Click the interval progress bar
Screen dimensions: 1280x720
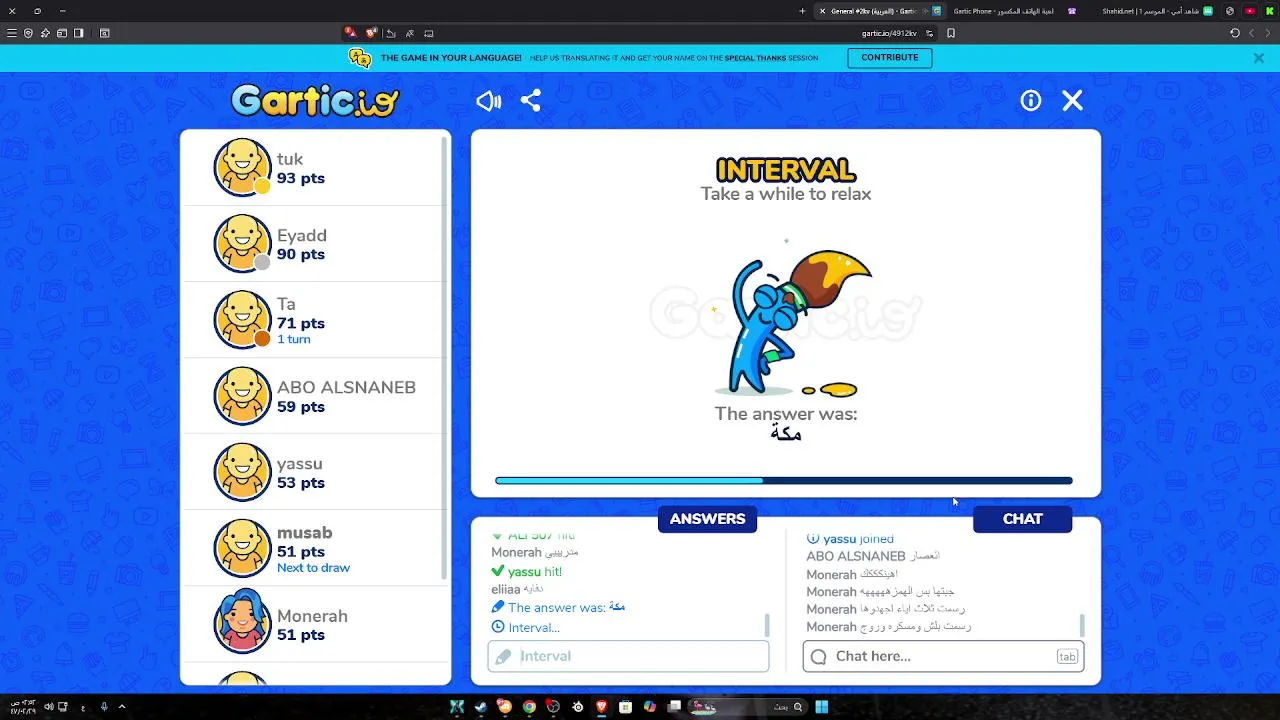coord(784,481)
